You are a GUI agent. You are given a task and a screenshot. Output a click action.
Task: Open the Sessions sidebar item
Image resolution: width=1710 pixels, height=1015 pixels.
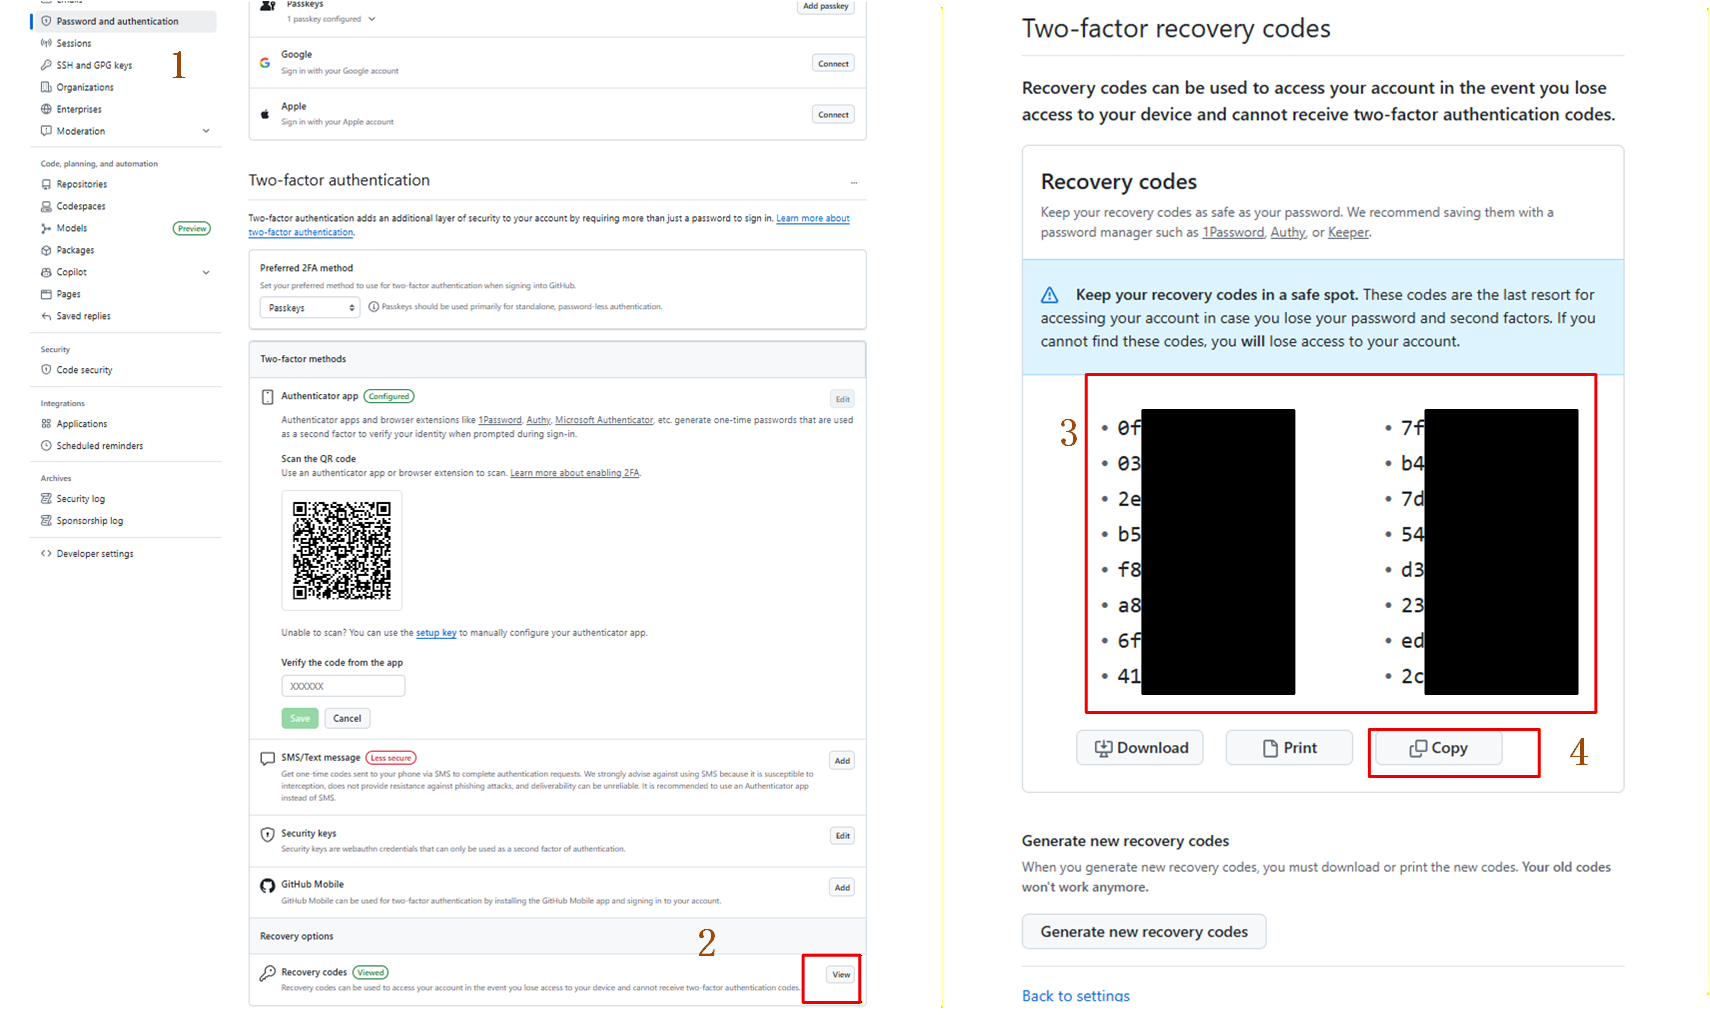(x=73, y=43)
